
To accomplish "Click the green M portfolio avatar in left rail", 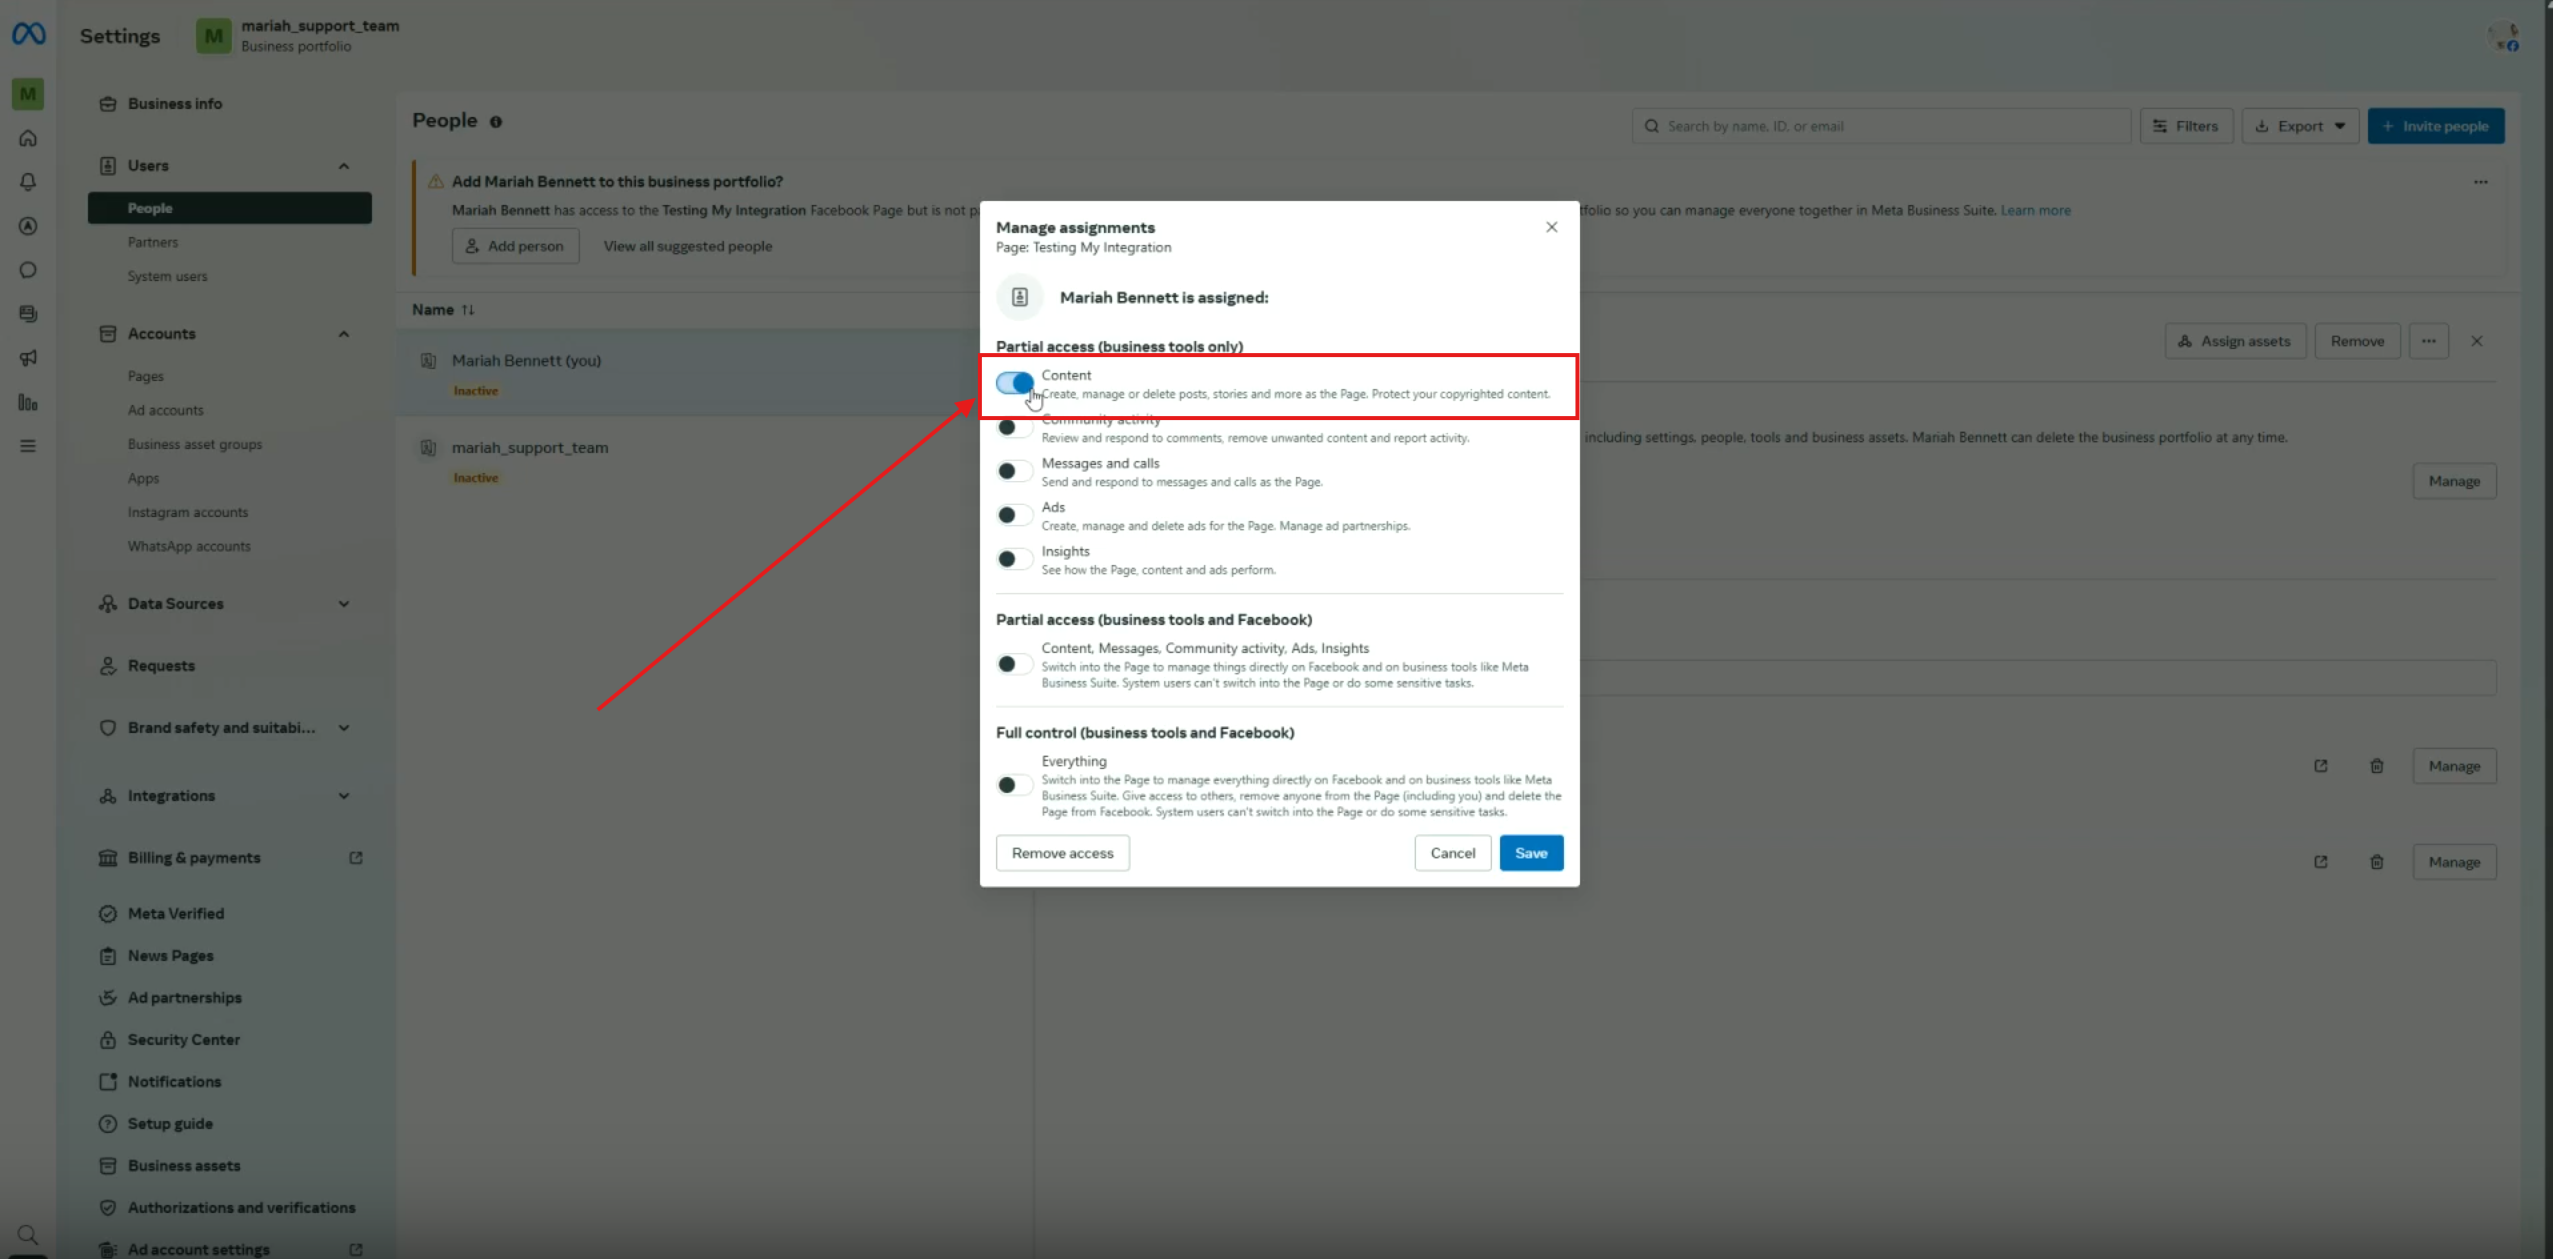I will pos(28,94).
